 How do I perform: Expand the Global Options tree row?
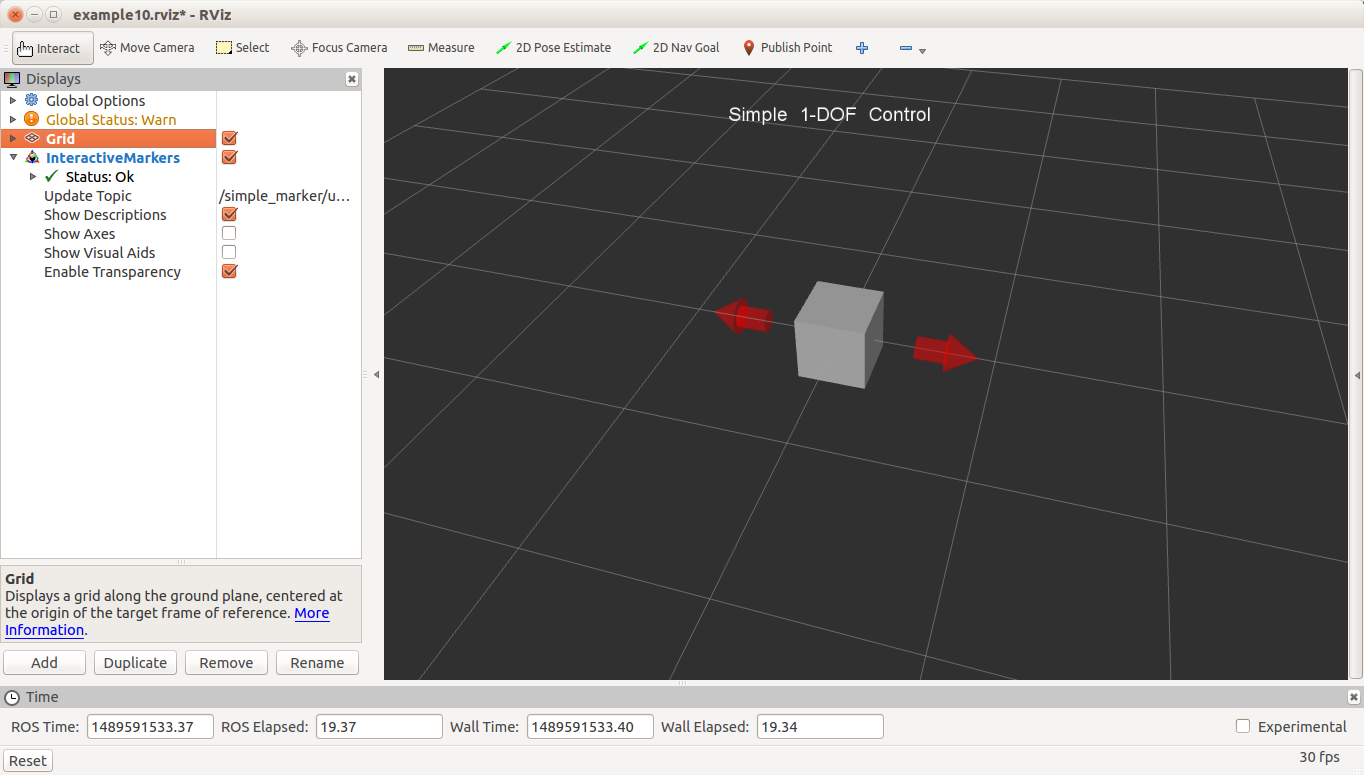[x=13, y=100]
